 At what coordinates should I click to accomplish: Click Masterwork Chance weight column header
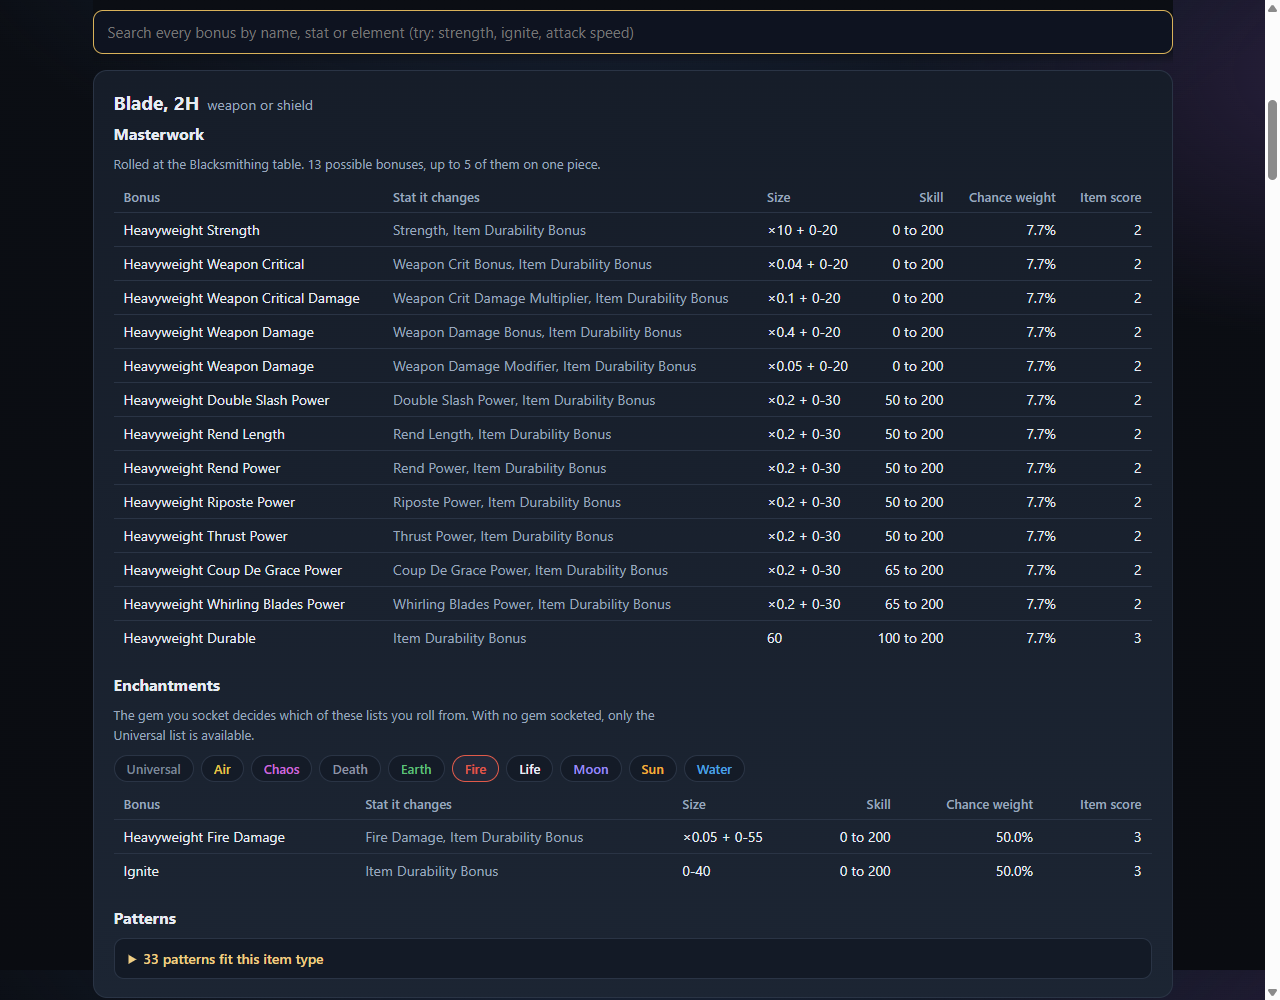[x=1012, y=197]
